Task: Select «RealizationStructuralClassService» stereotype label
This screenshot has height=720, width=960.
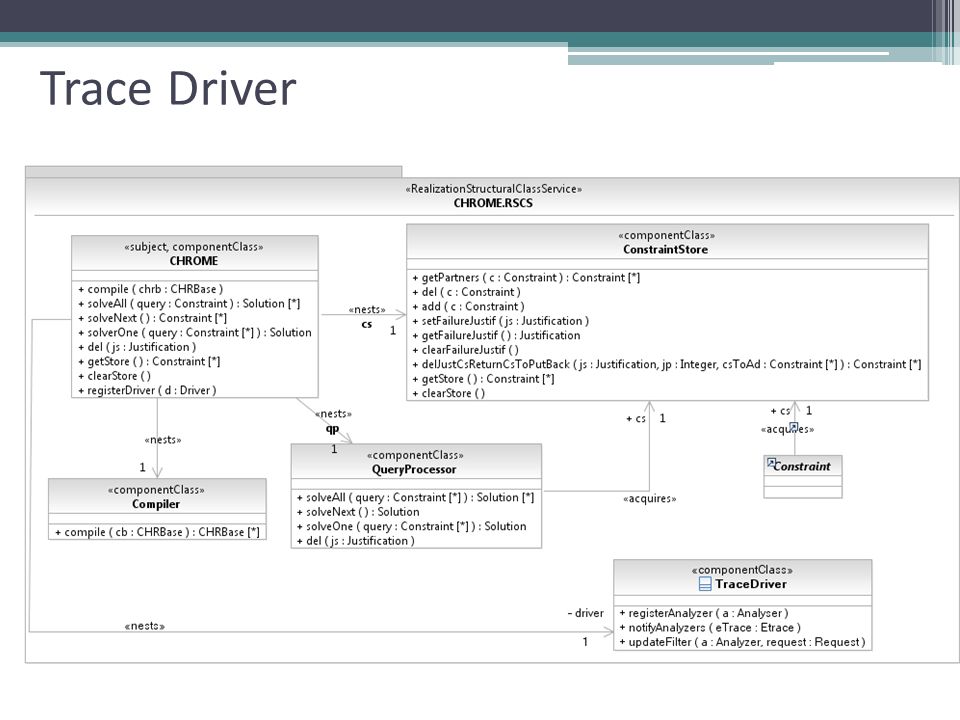Action: (493, 189)
